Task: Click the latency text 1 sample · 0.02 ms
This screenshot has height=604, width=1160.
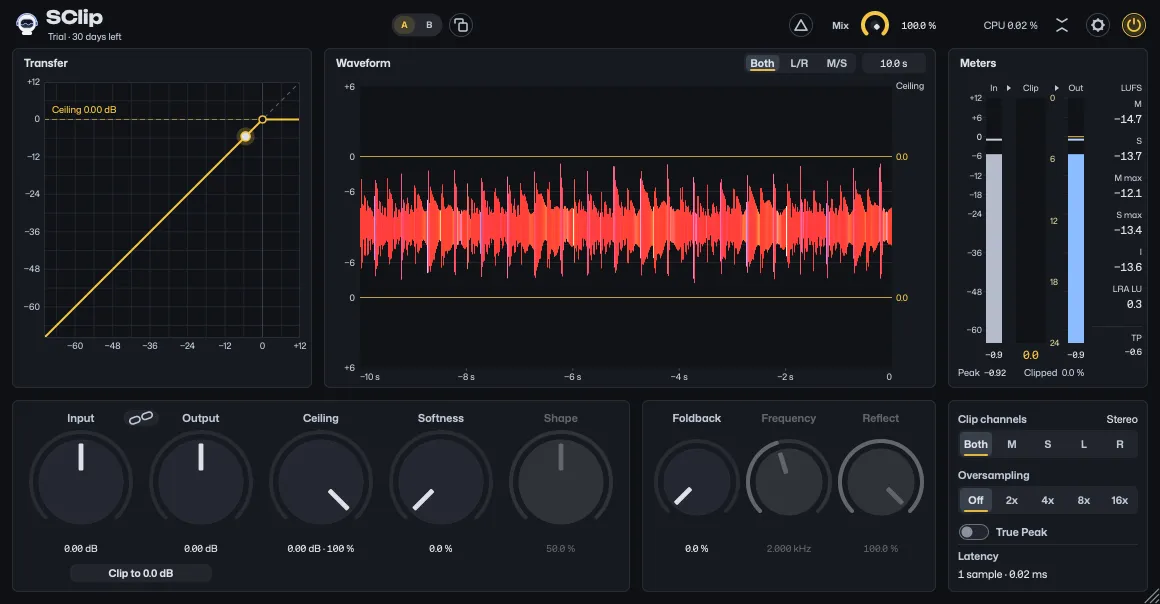Action: coord(1002,574)
